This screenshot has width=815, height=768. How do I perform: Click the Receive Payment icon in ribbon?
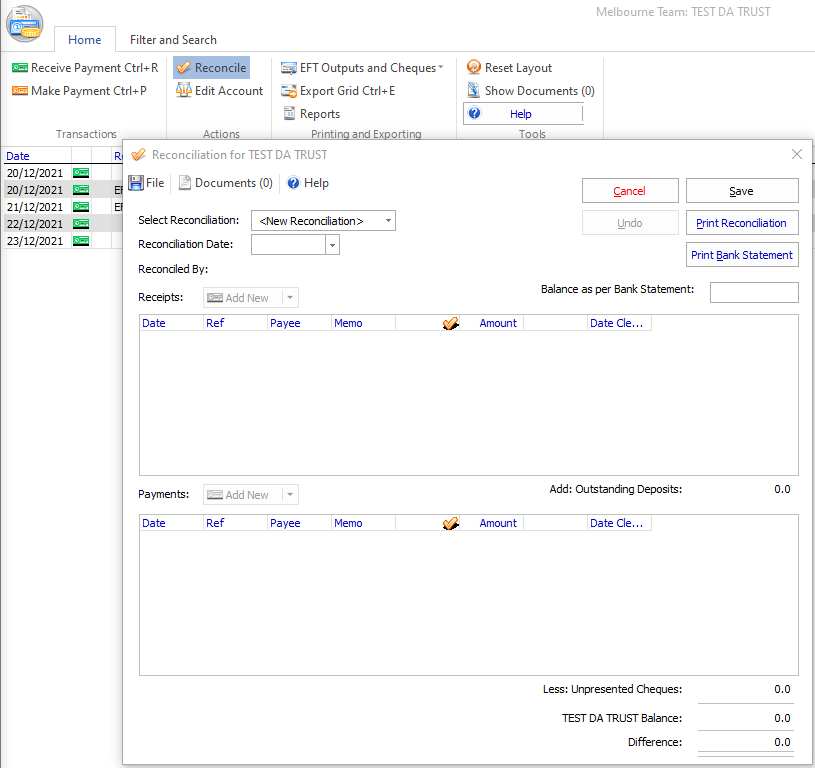click(x=20, y=68)
